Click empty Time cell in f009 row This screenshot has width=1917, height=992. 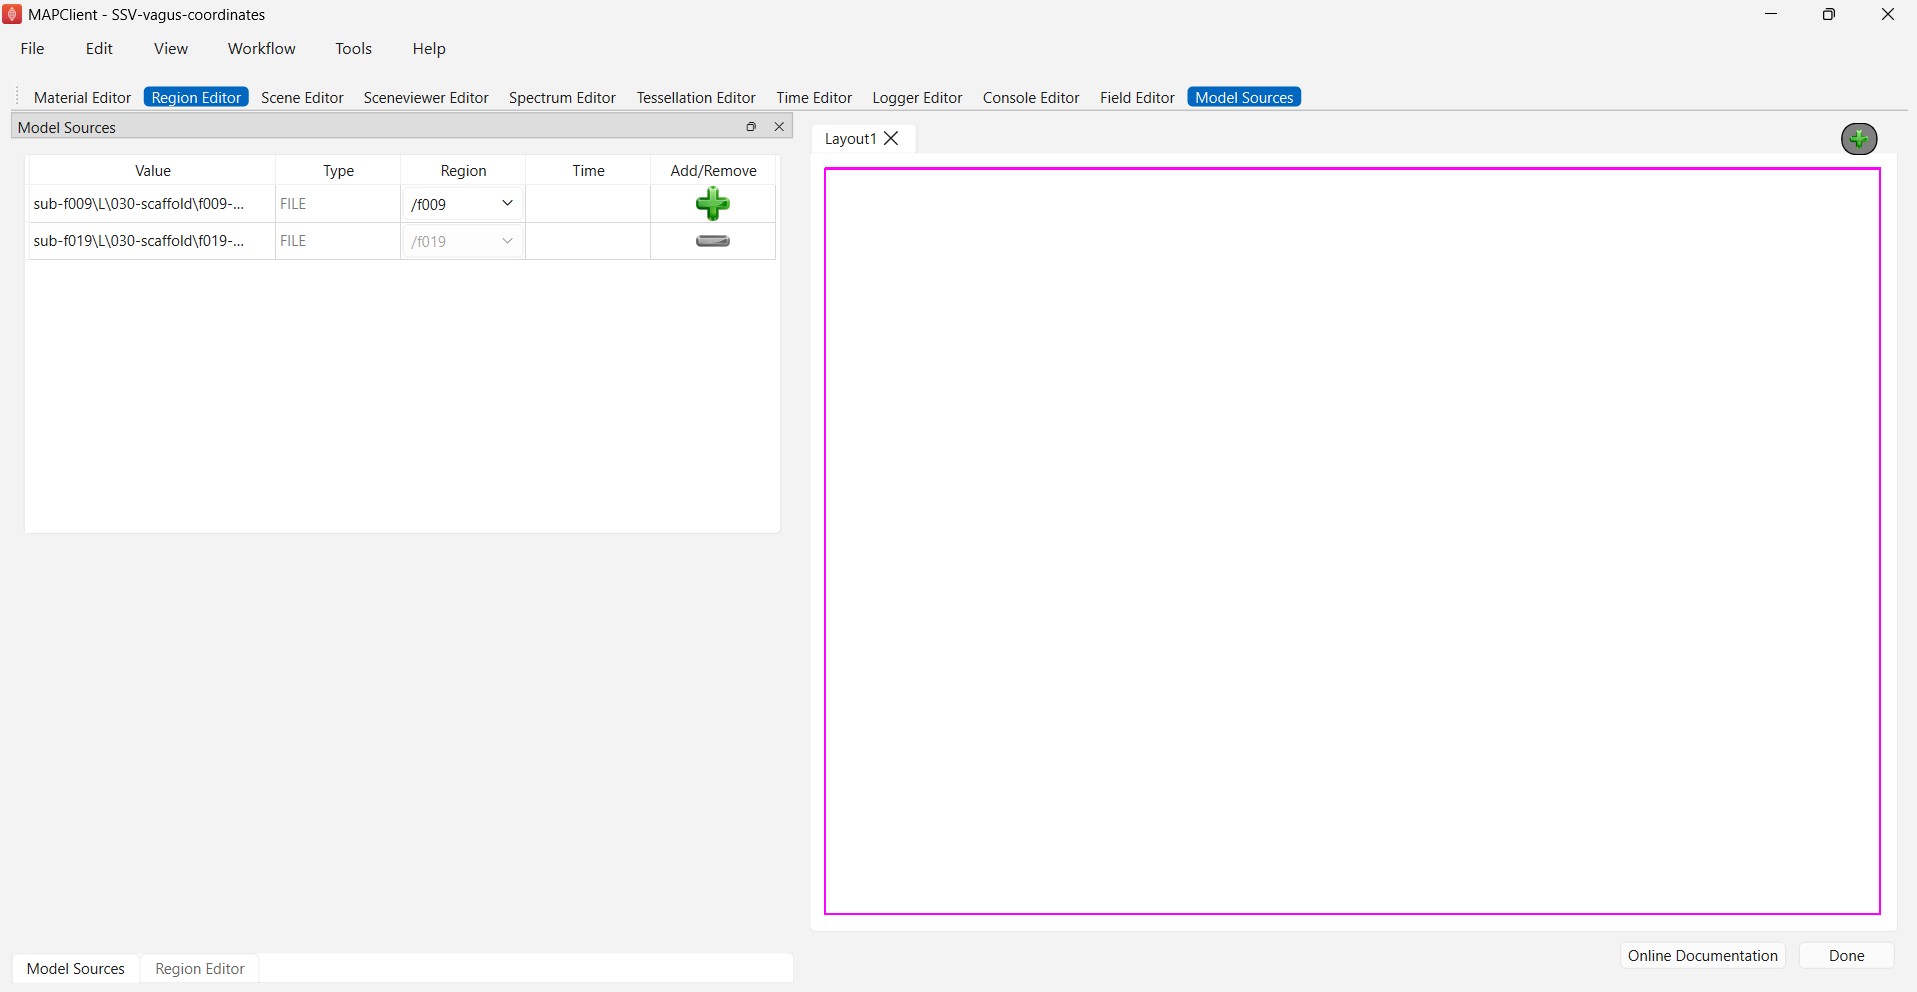point(588,204)
